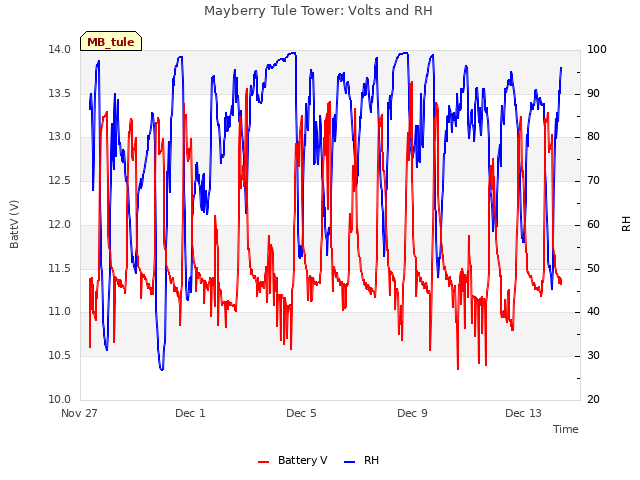Click the Time axis label

565,429
